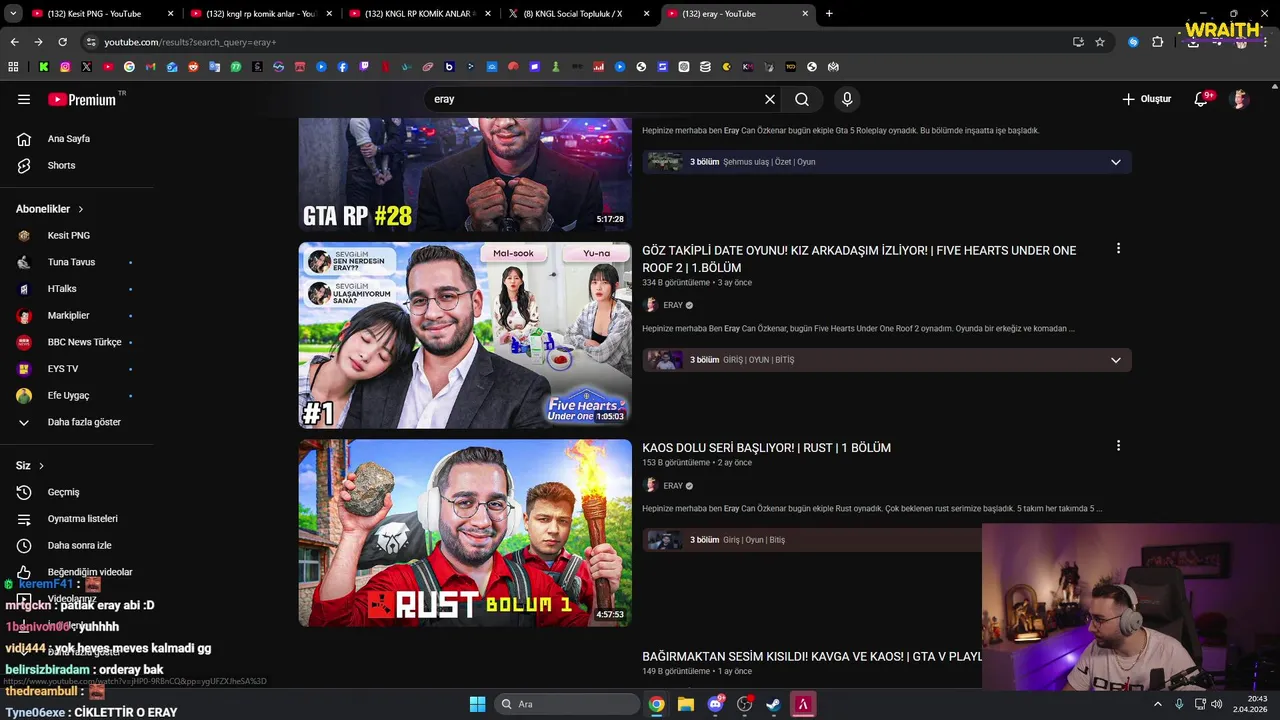Open the Twitch bookmark
This screenshot has height=720, width=1280.
click(x=364, y=67)
